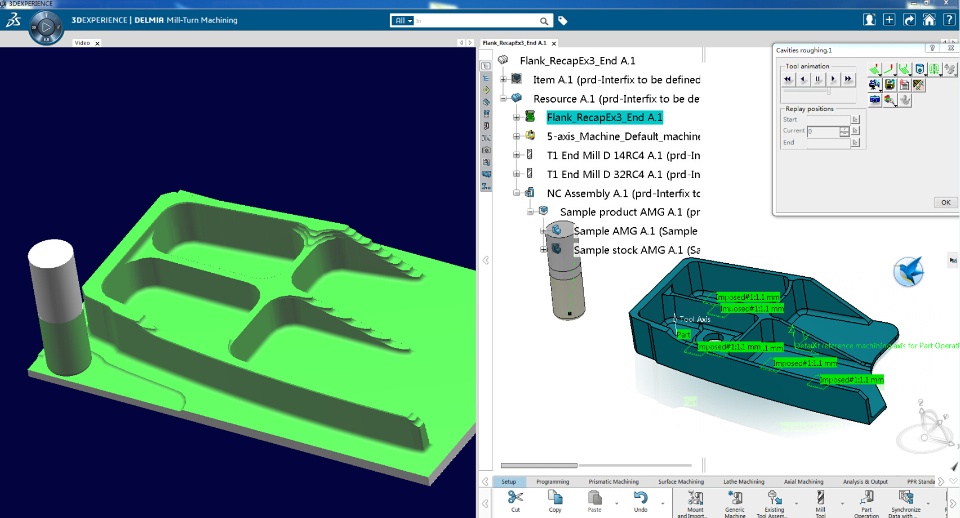The width and height of the screenshot is (960, 518).
Task: Click the plus (add) icon in top bar
Action: pos(889,20)
